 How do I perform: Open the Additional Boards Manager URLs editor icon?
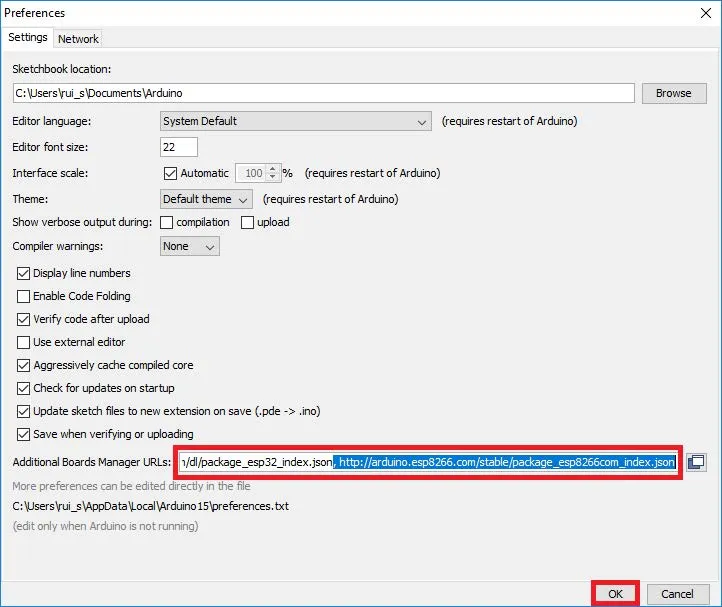697,462
